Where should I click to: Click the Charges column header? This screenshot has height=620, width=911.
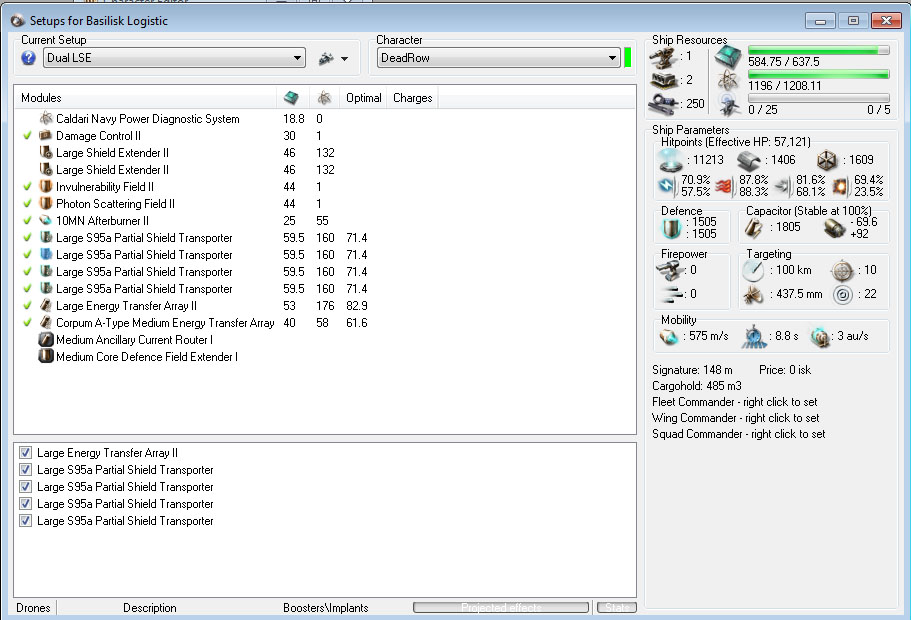point(413,98)
